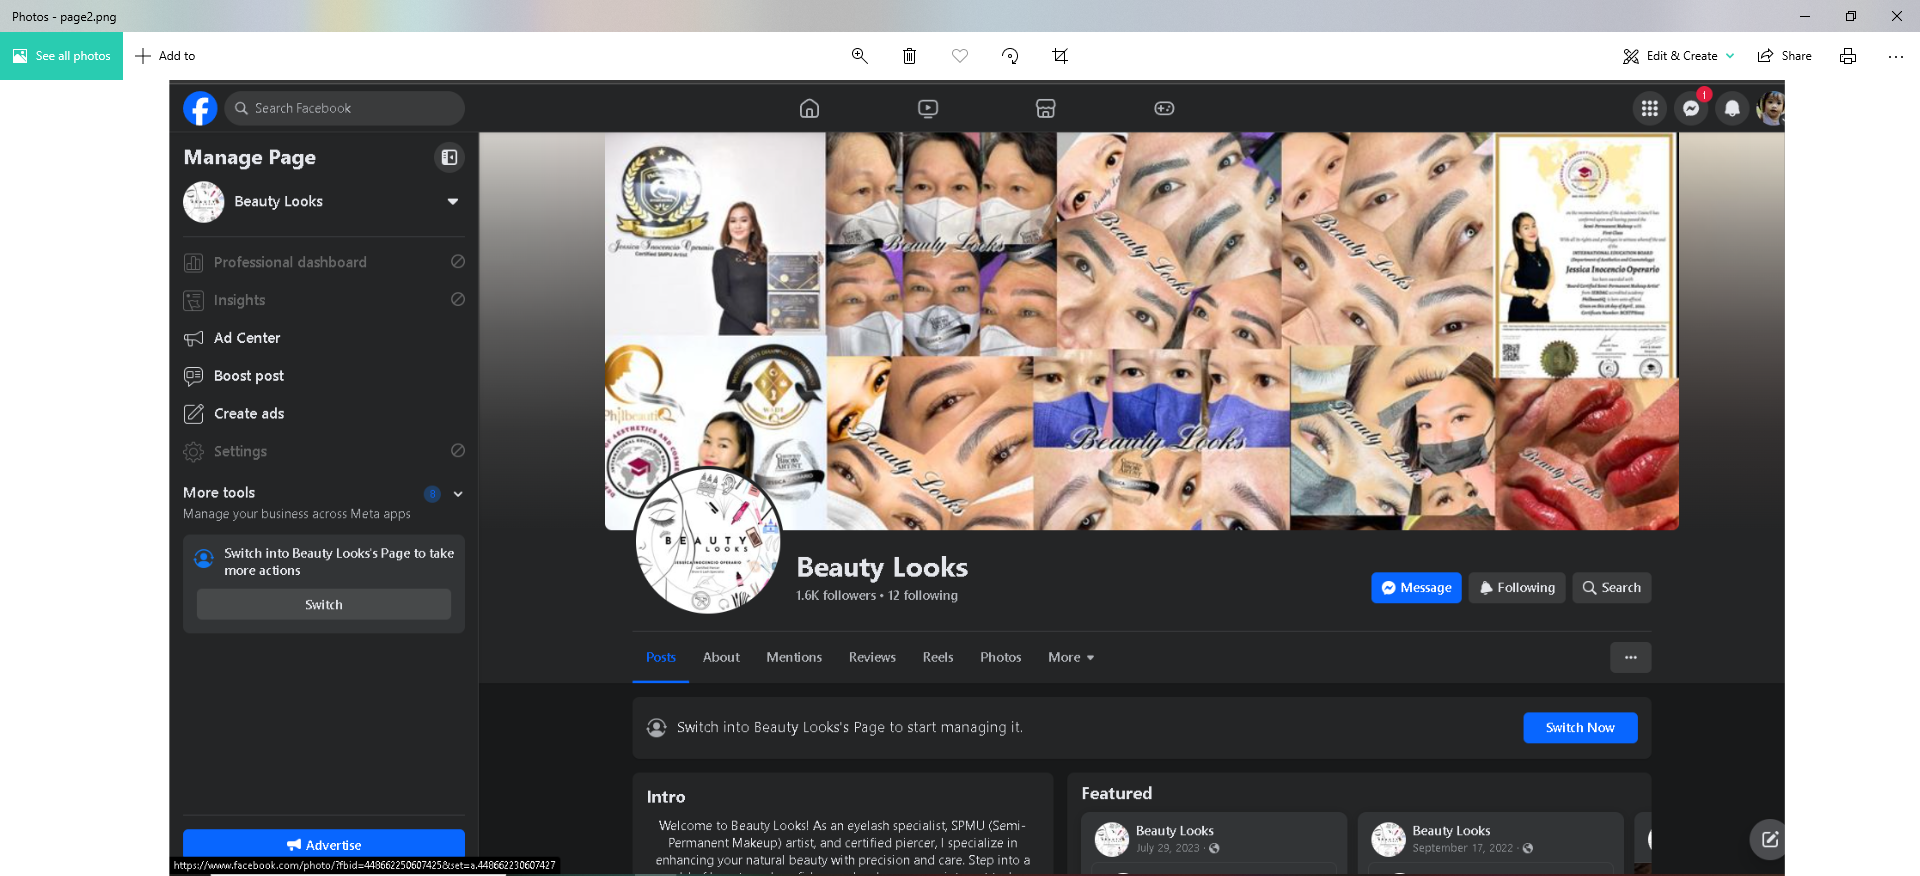Click the Ad Center megaphone icon
Screen dimensions: 1920x876
pyautogui.click(x=194, y=338)
